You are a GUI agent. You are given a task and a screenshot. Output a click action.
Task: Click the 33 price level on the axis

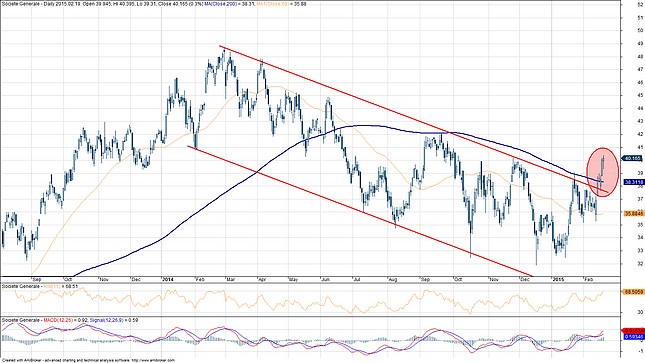640,250
